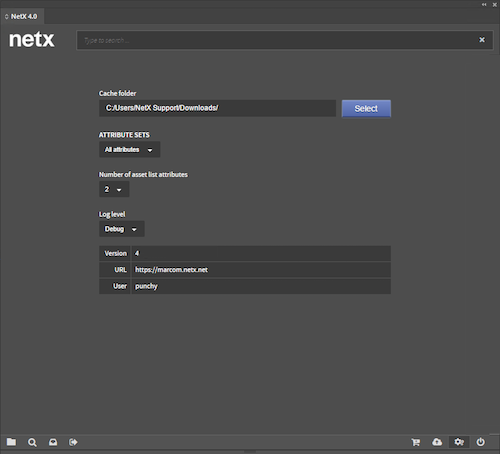Open the Debug log level dropdown
This screenshot has width=500, height=454.
122,229
